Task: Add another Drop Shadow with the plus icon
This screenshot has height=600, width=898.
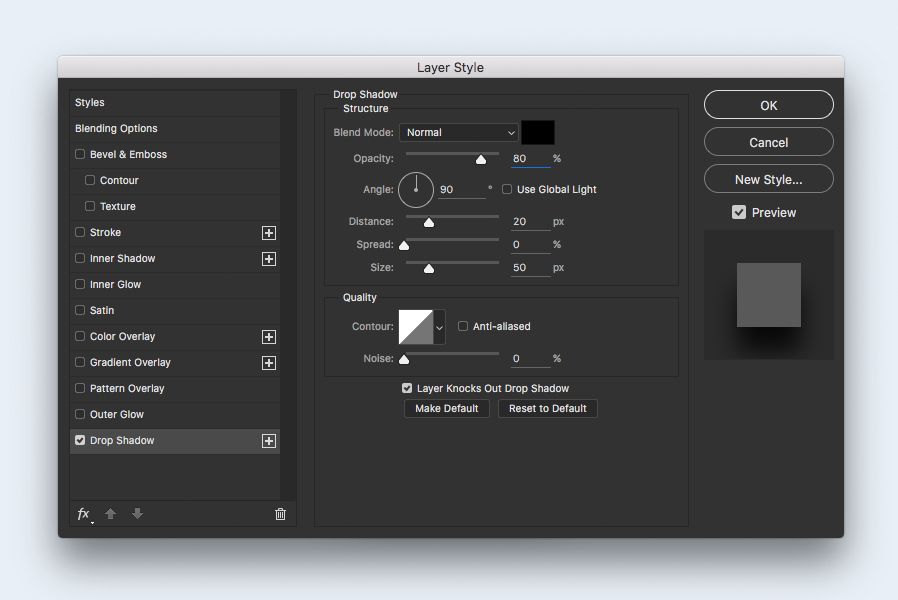Action: click(x=268, y=440)
